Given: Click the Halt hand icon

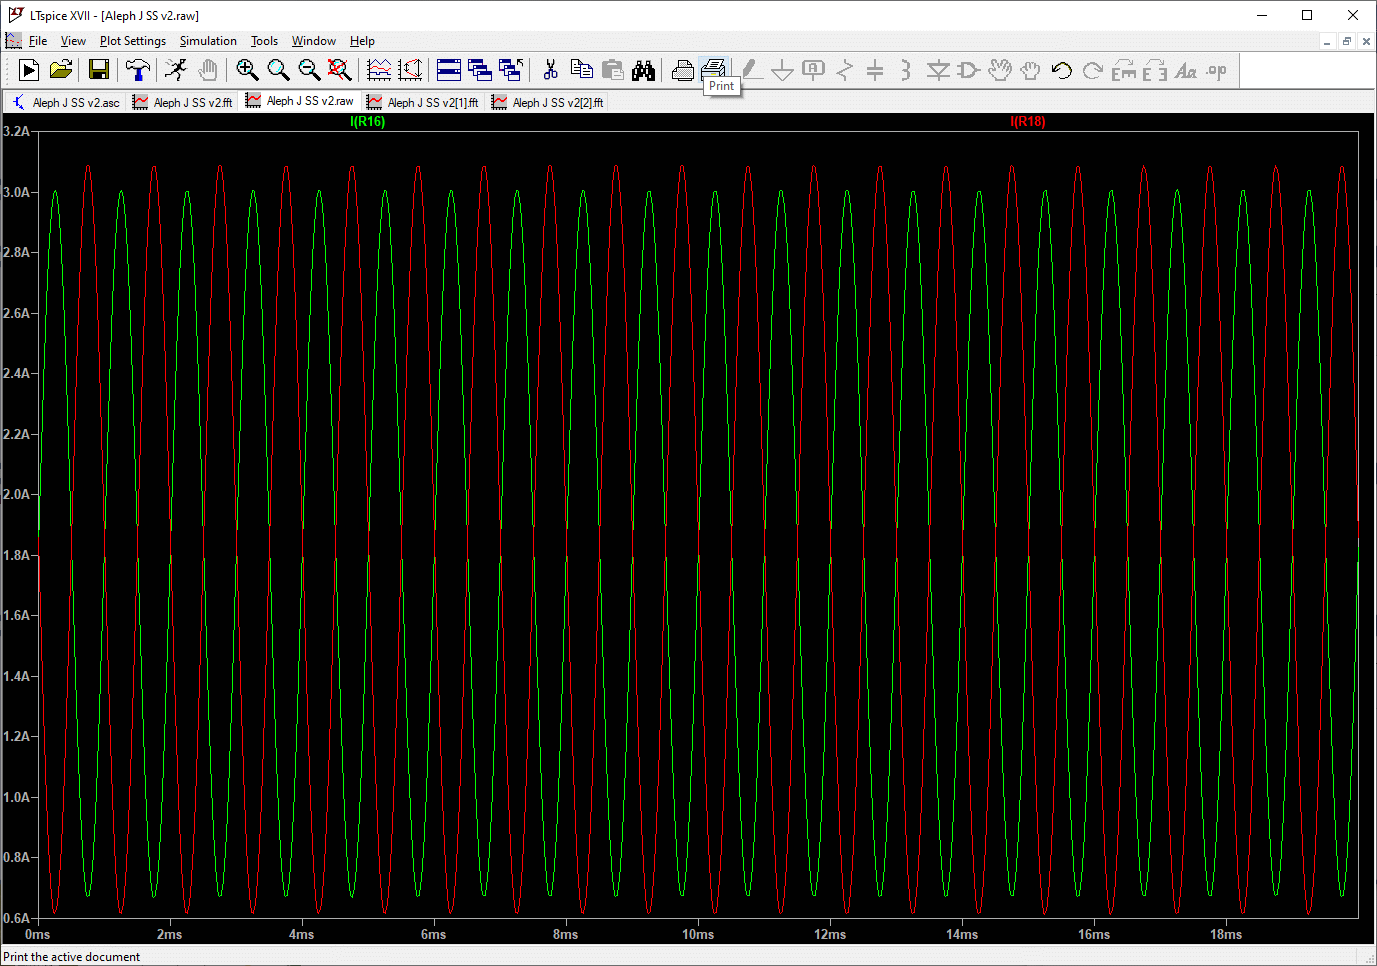Looking at the screenshot, I should (x=207, y=70).
